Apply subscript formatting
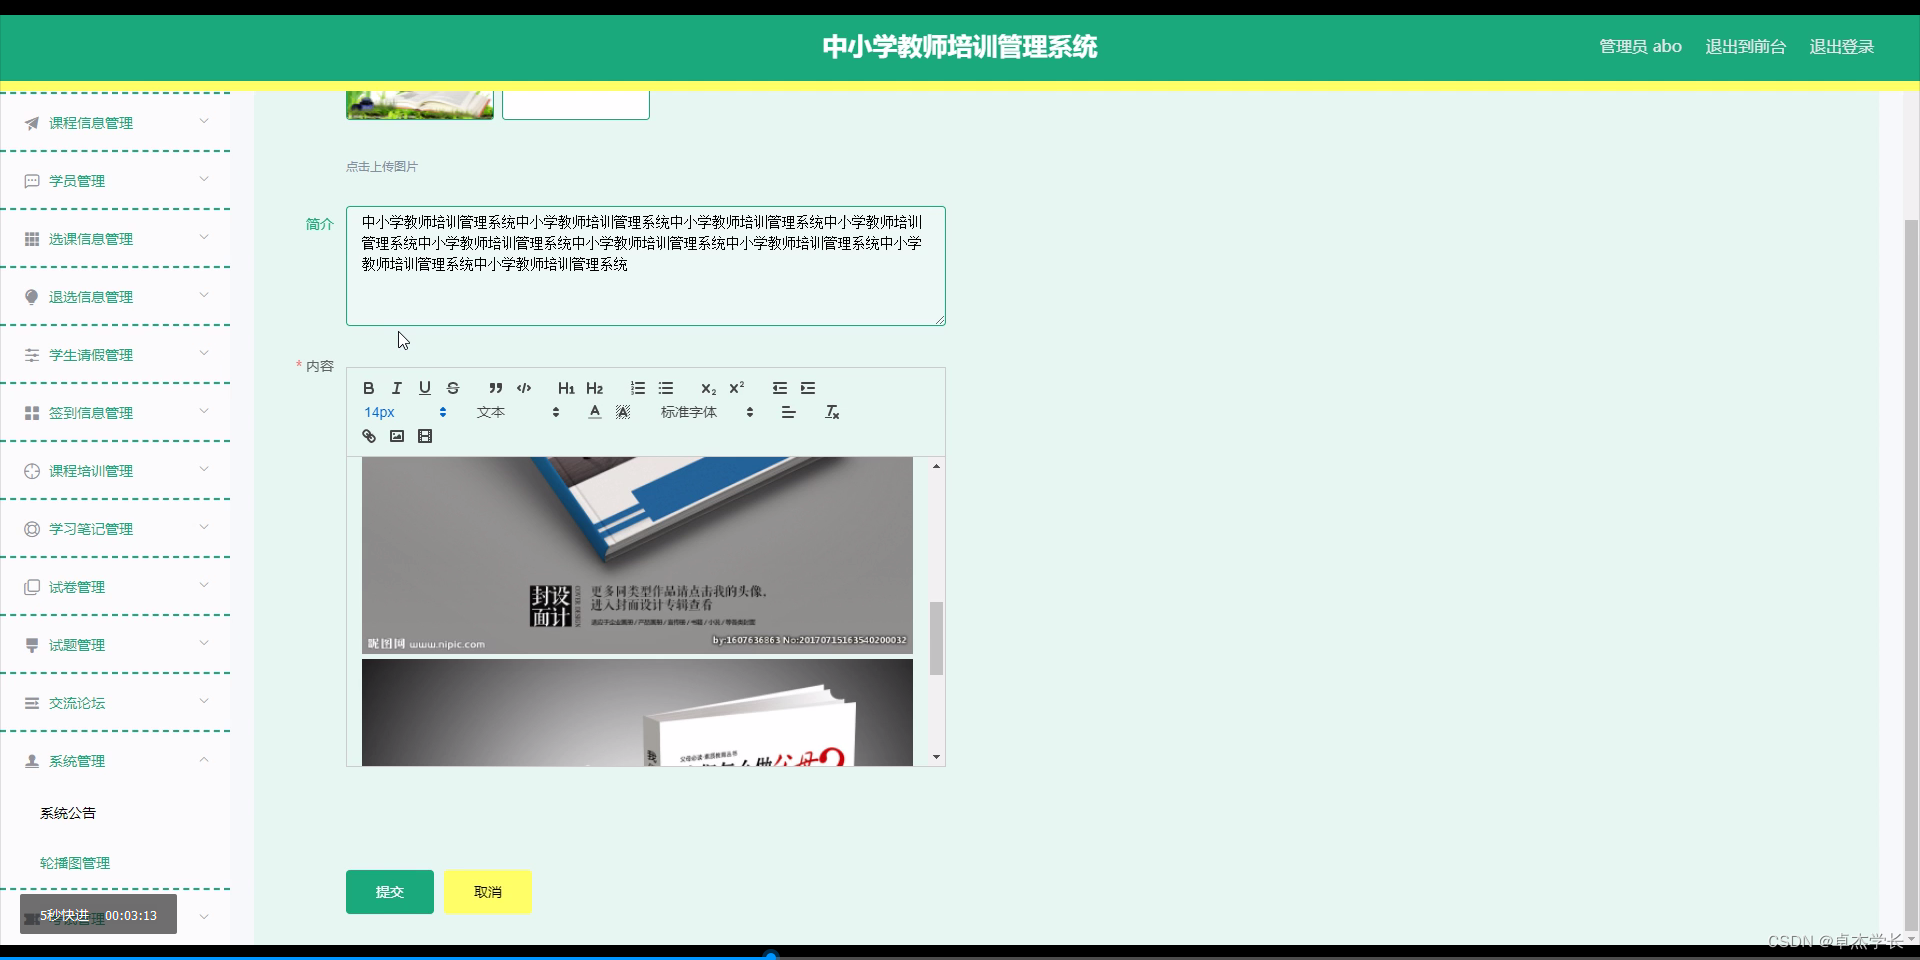Image resolution: width=1920 pixels, height=960 pixels. coord(708,390)
